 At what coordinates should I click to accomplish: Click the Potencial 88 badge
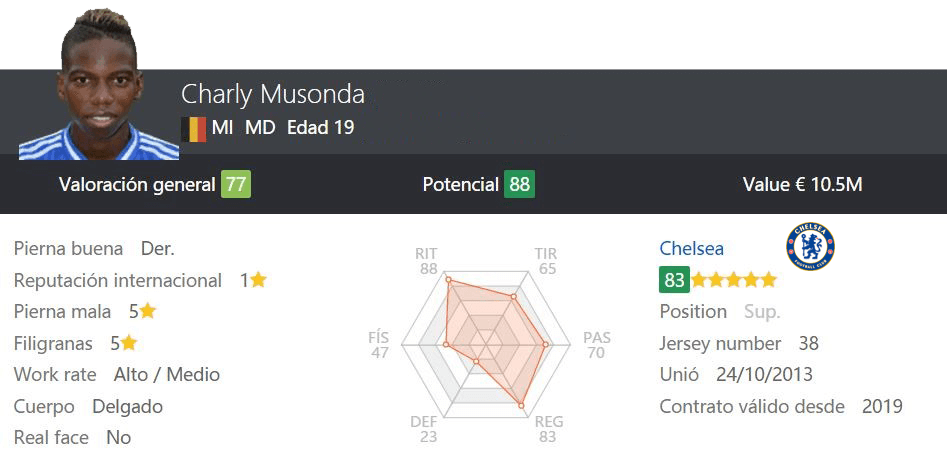[x=519, y=185]
